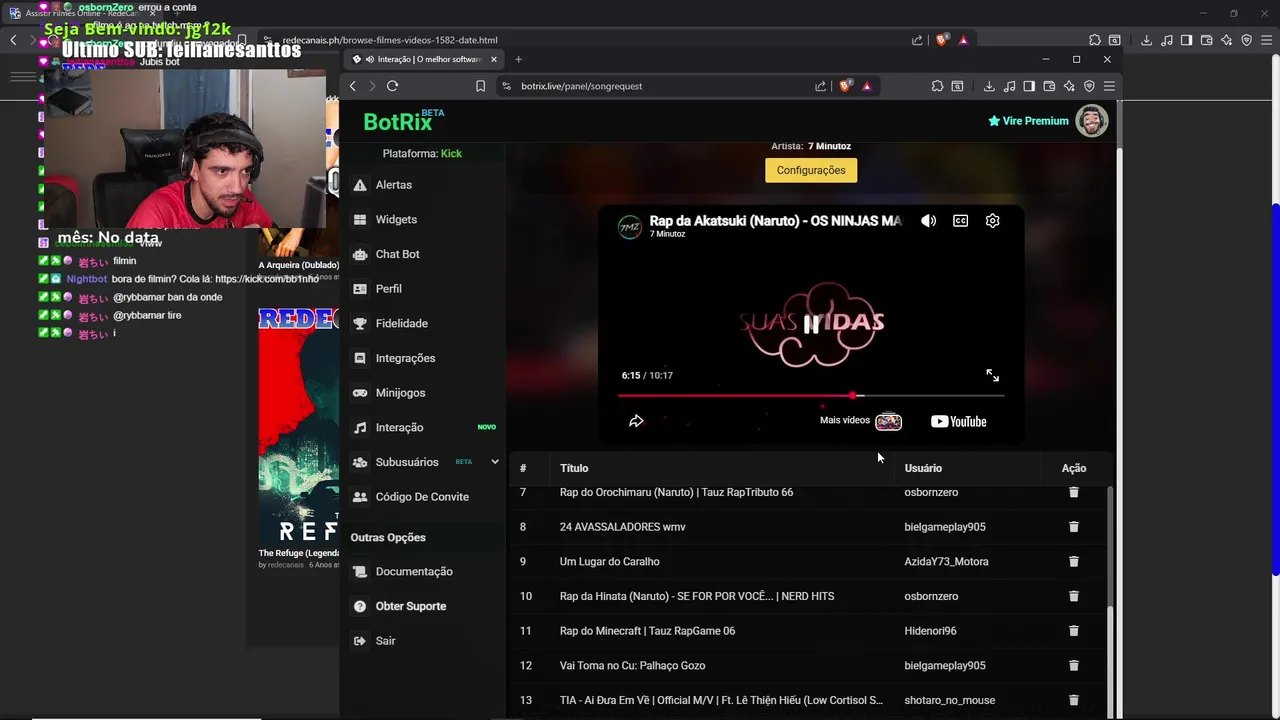
Task: Select user shotaro_no_mouse
Action: tap(950, 701)
